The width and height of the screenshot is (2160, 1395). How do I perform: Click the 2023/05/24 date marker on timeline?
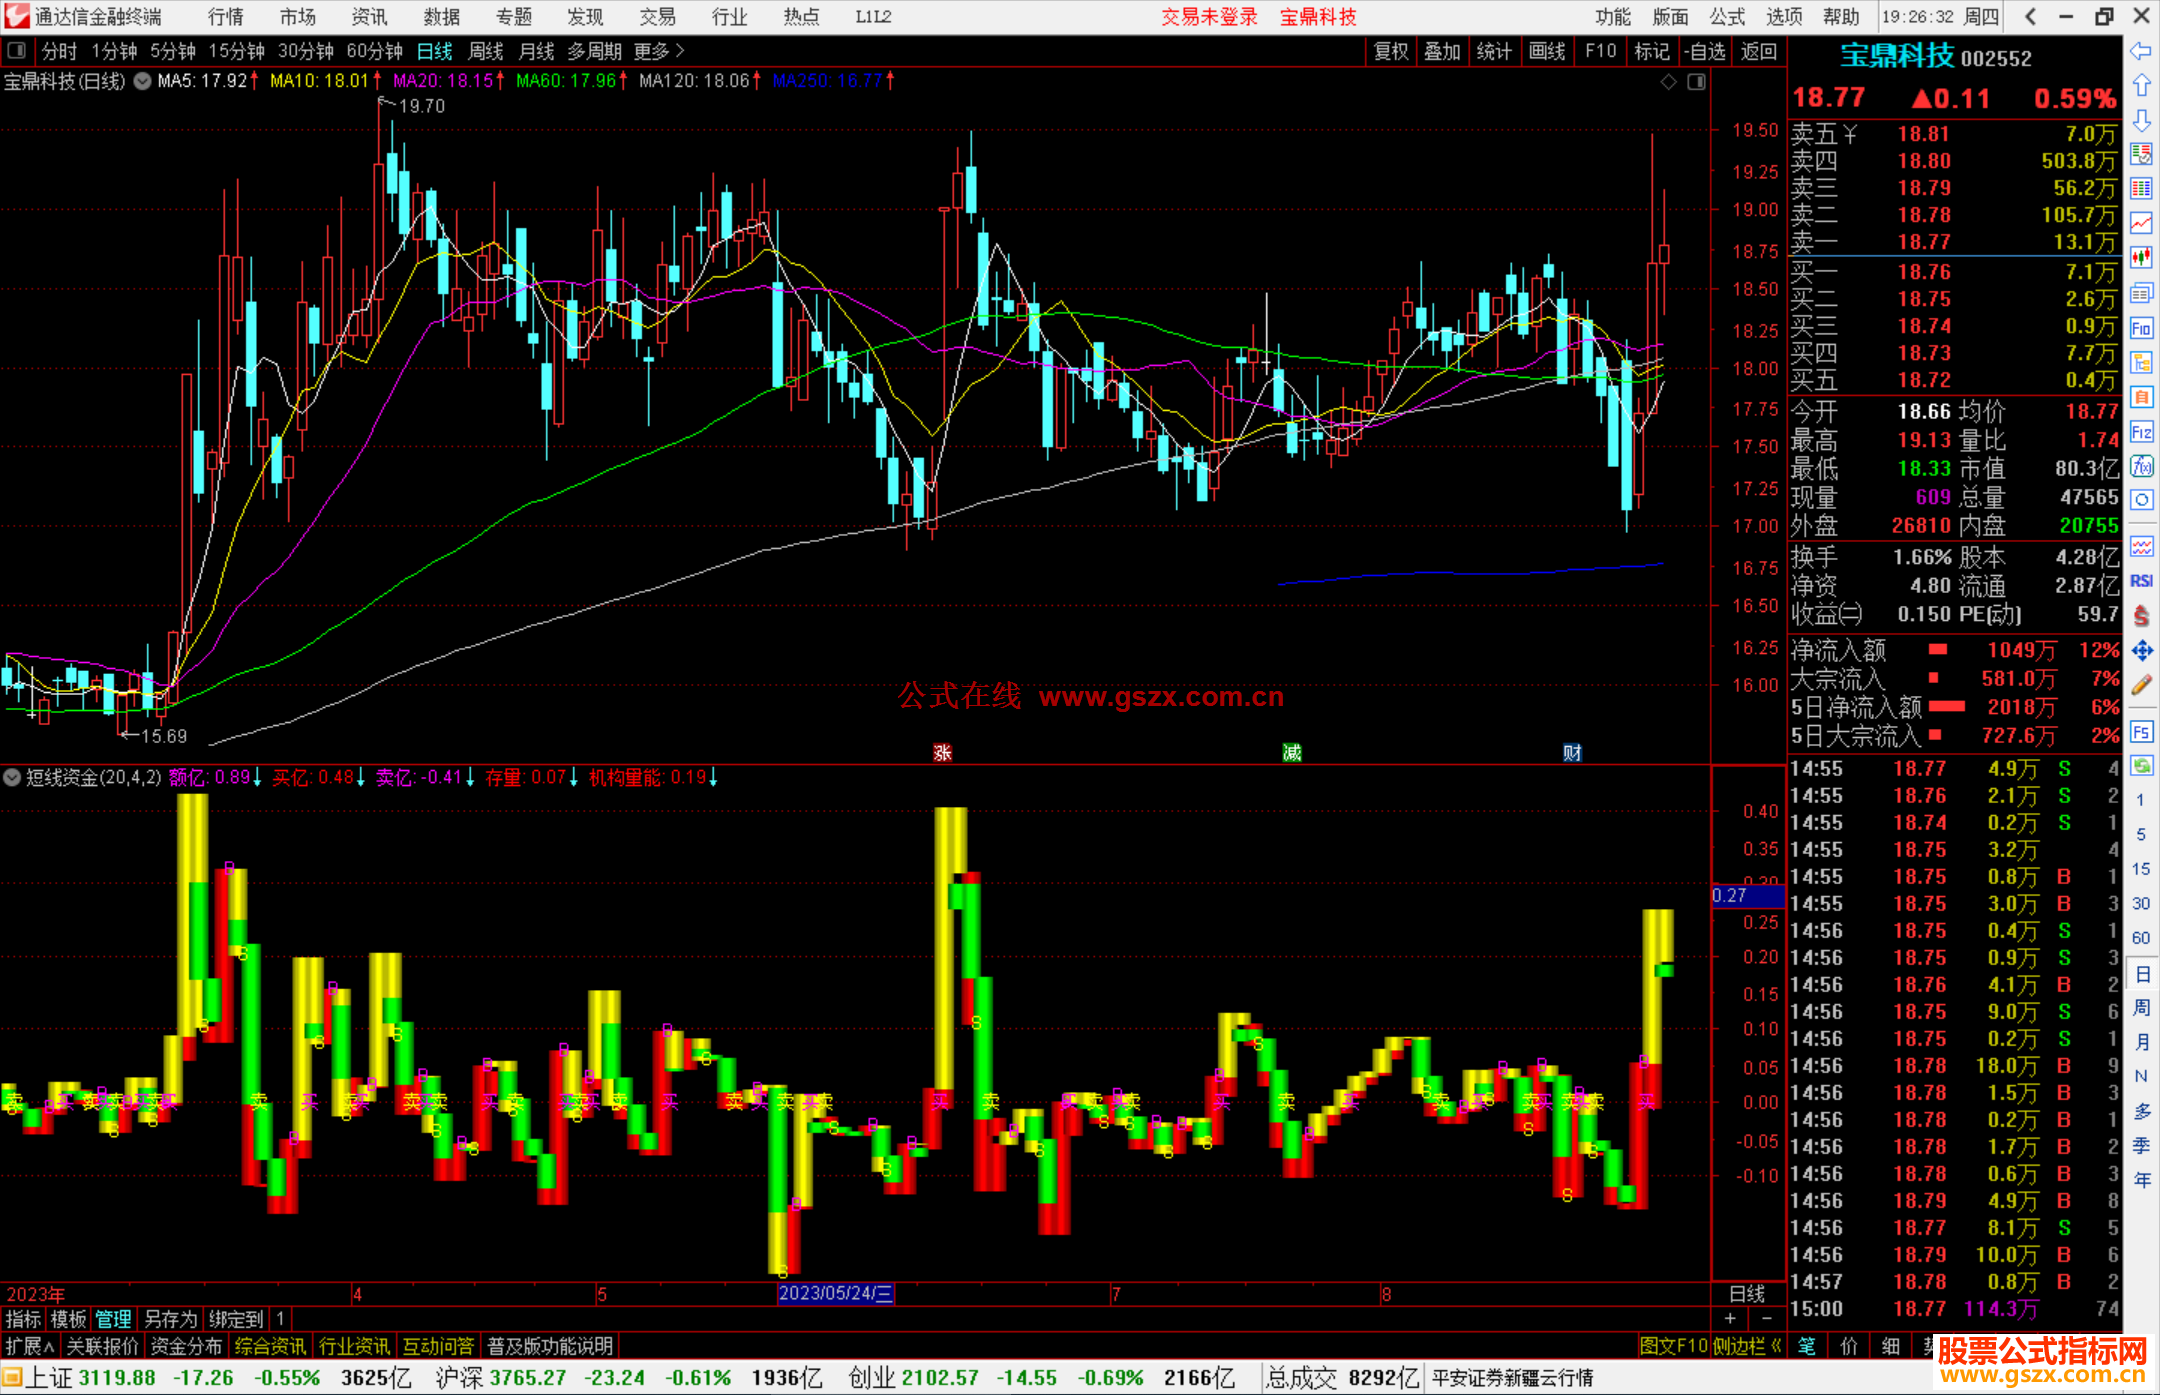pyautogui.click(x=835, y=1294)
